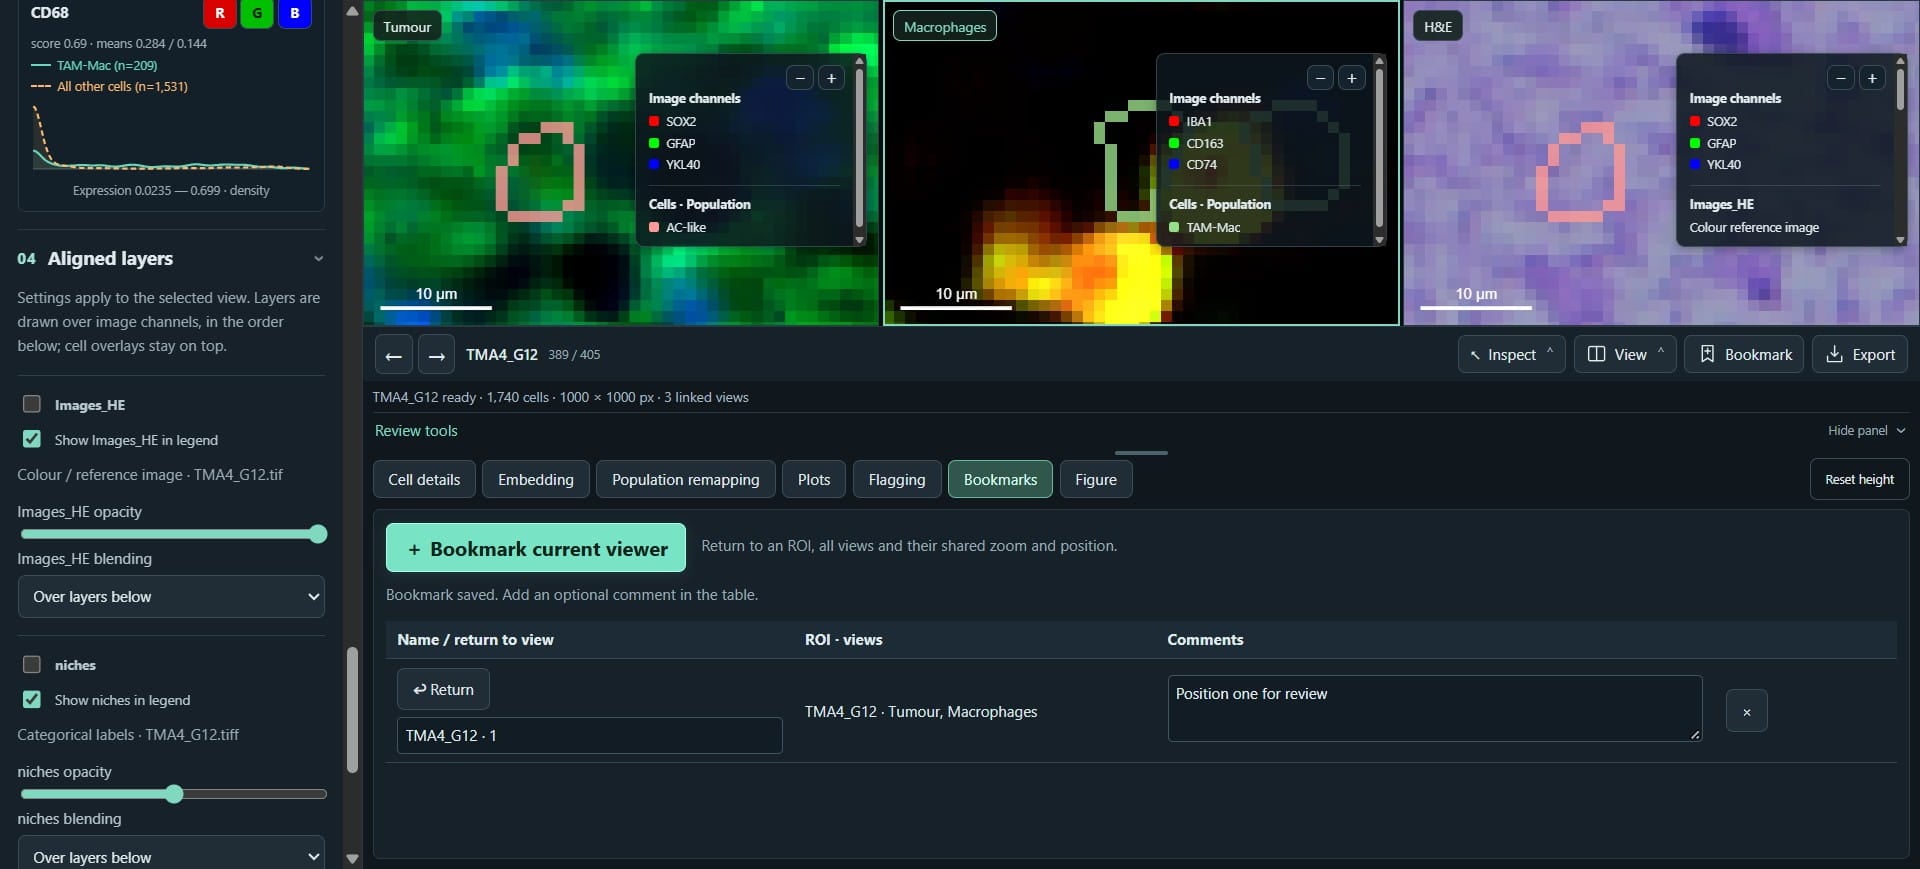The width and height of the screenshot is (1920, 869).
Task: Adjust the niches opacity slider
Action: click(x=174, y=794)
